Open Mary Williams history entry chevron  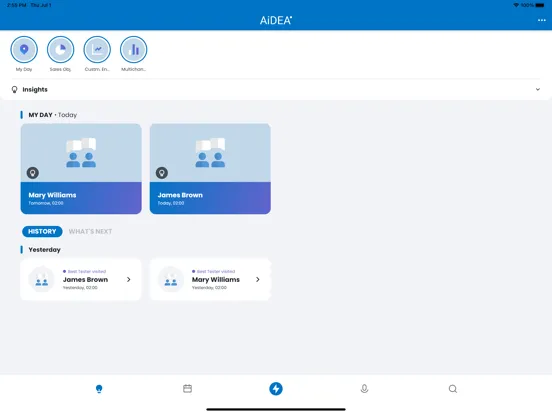pos(258,280)
